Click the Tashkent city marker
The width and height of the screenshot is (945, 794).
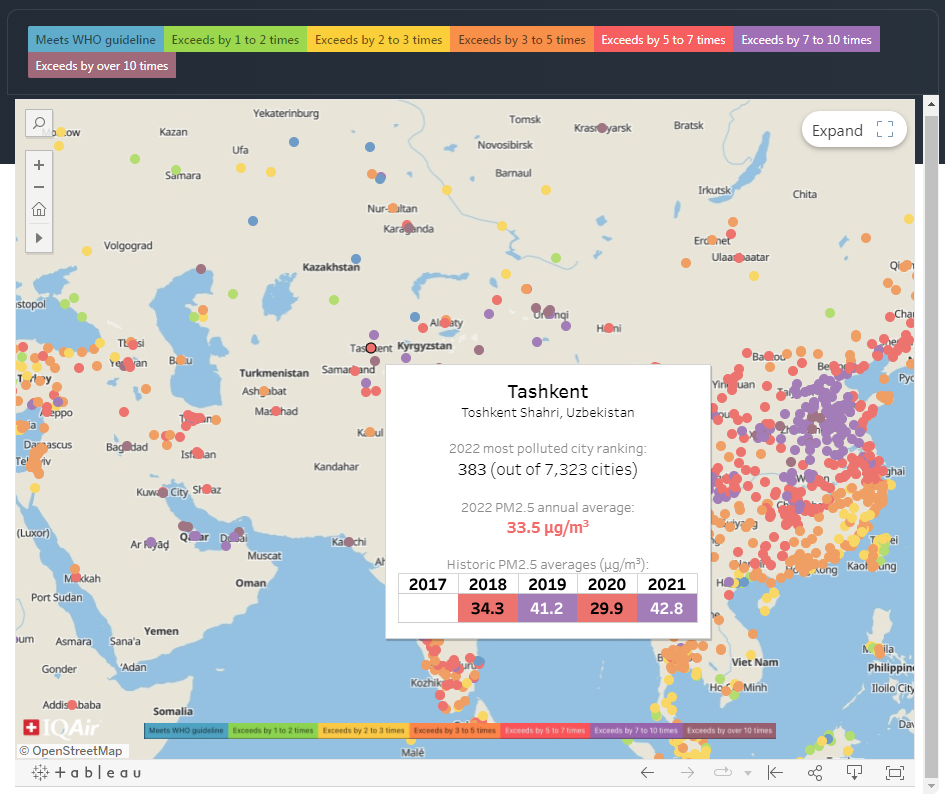tap(371, 348)
